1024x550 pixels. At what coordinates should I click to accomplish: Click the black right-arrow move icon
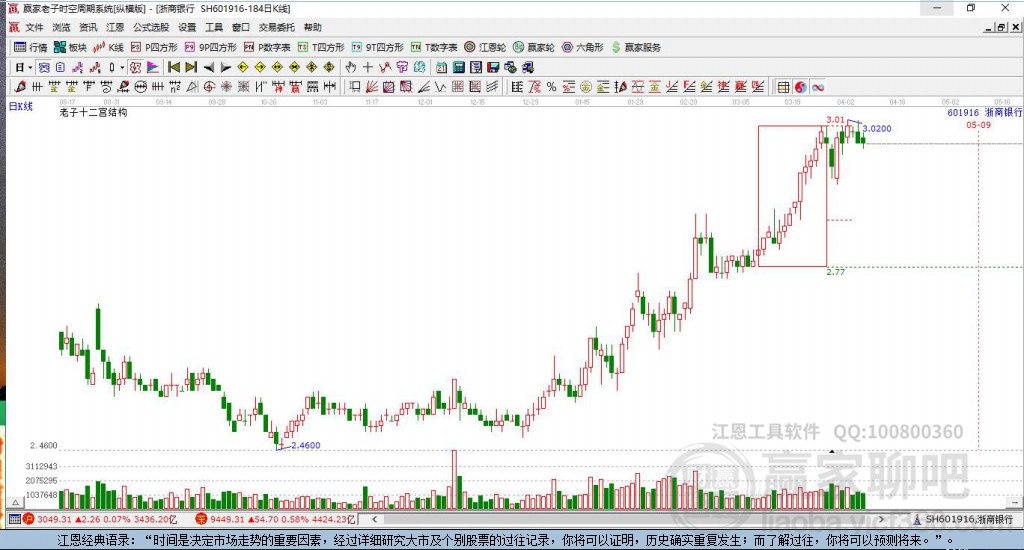(x=225, y=67)
